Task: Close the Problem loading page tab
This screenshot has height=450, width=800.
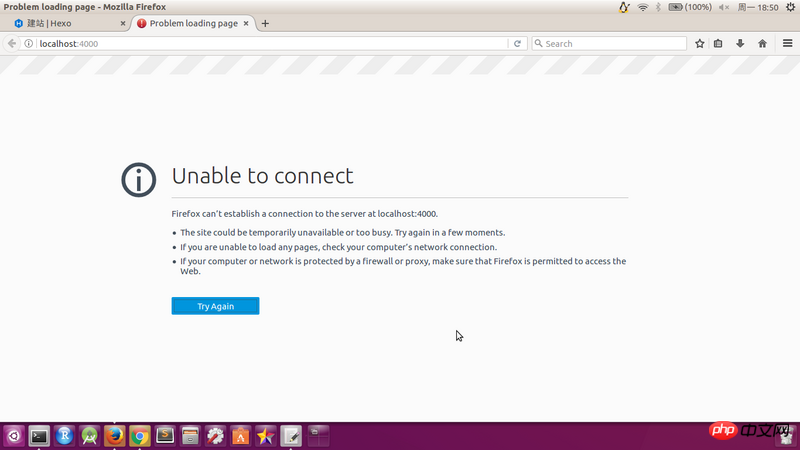Action: tap(246, 23)
